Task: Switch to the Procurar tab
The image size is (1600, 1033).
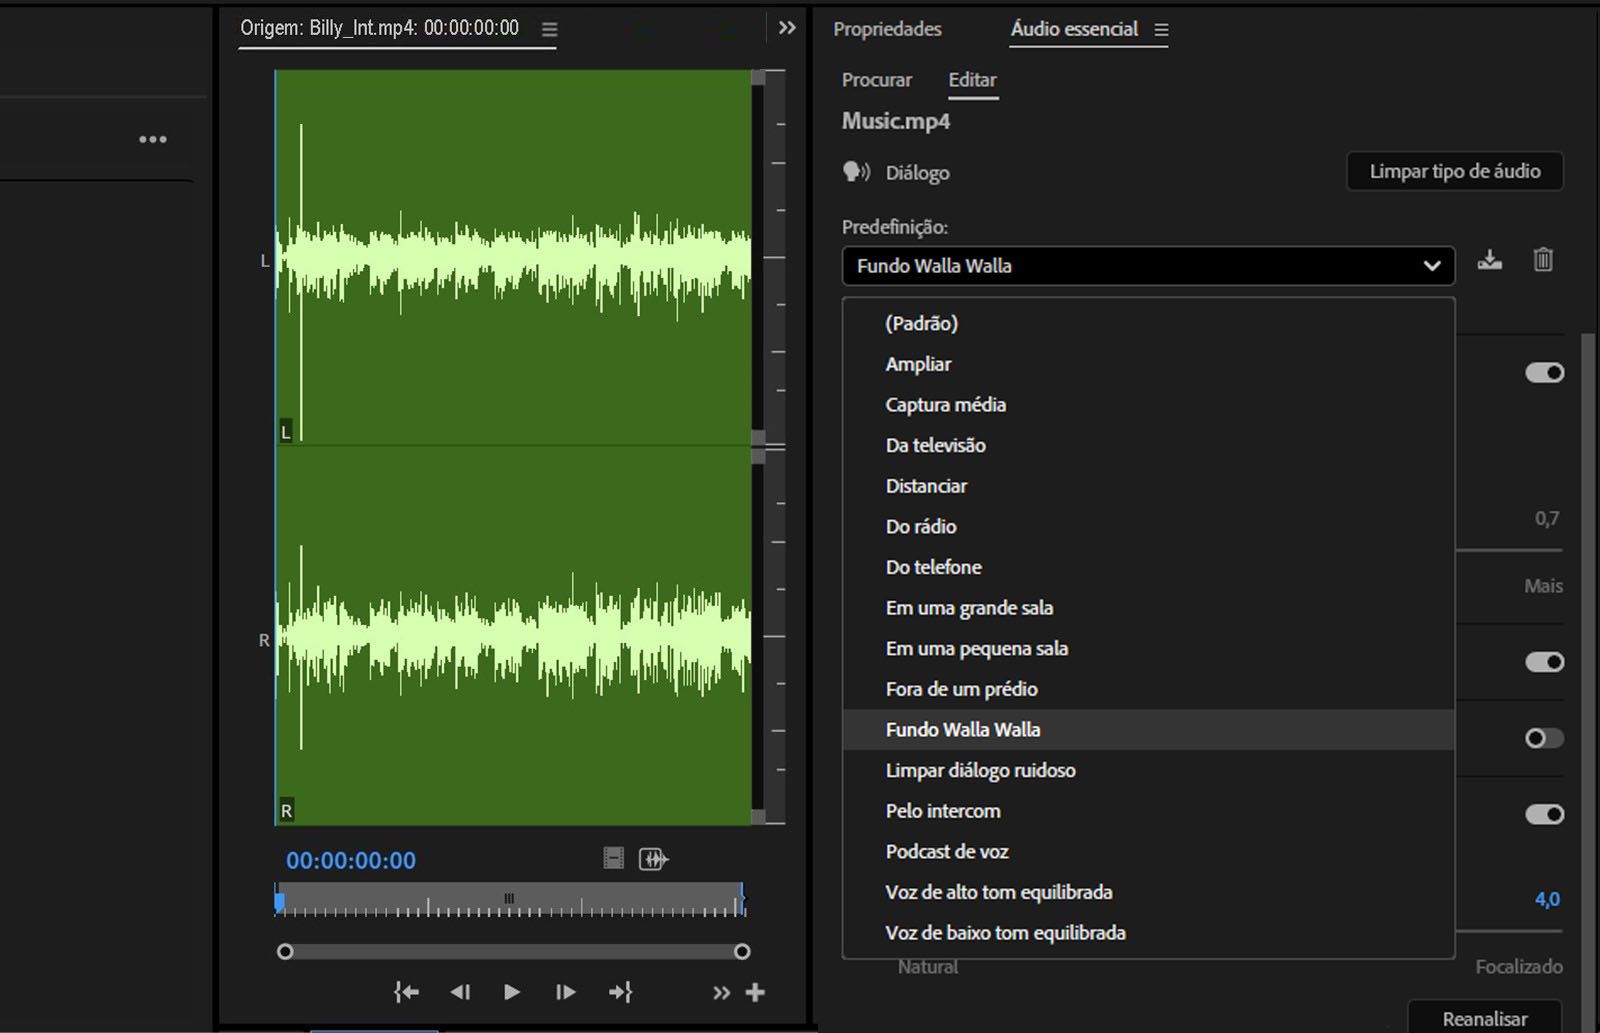Action: tap(876, 80)
